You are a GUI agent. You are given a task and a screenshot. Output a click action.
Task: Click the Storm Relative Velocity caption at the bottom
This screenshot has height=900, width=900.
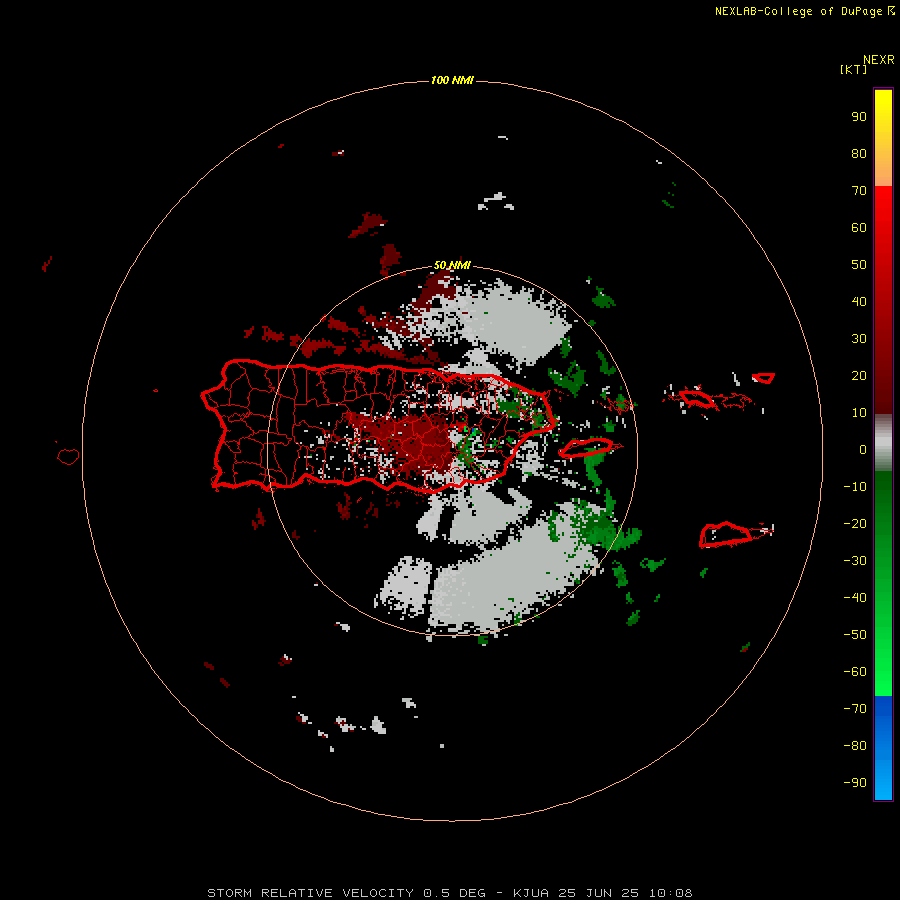click(450, 893)
